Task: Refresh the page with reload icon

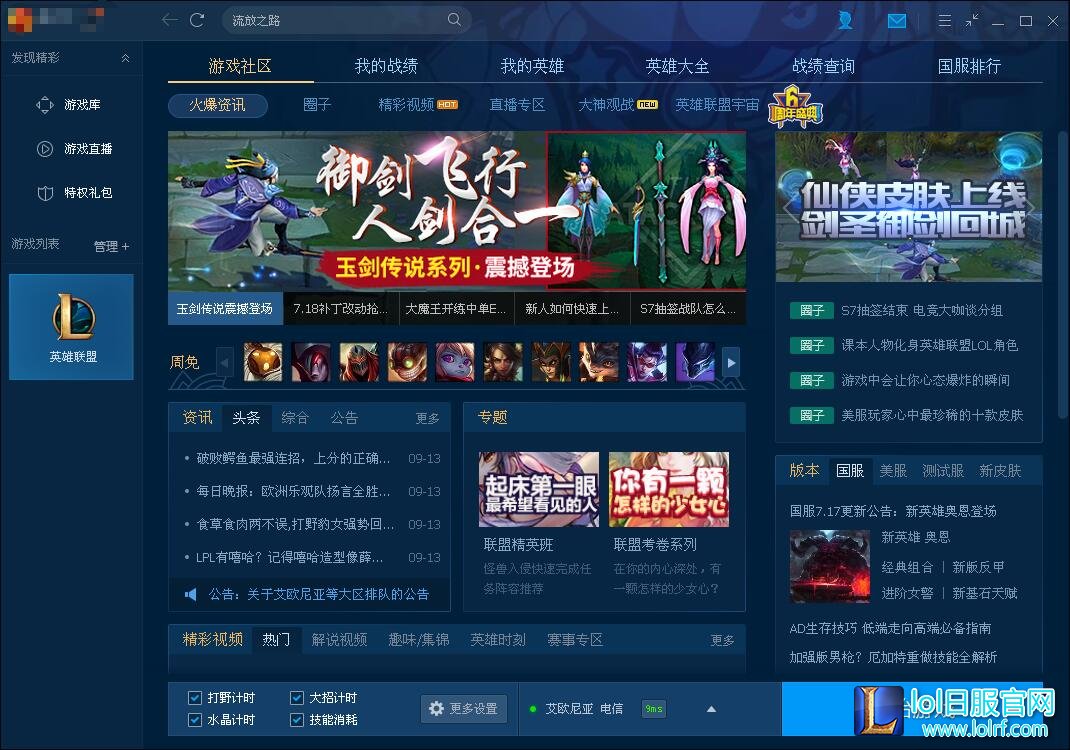Action: pyautogui.click(x=197, y=20)
